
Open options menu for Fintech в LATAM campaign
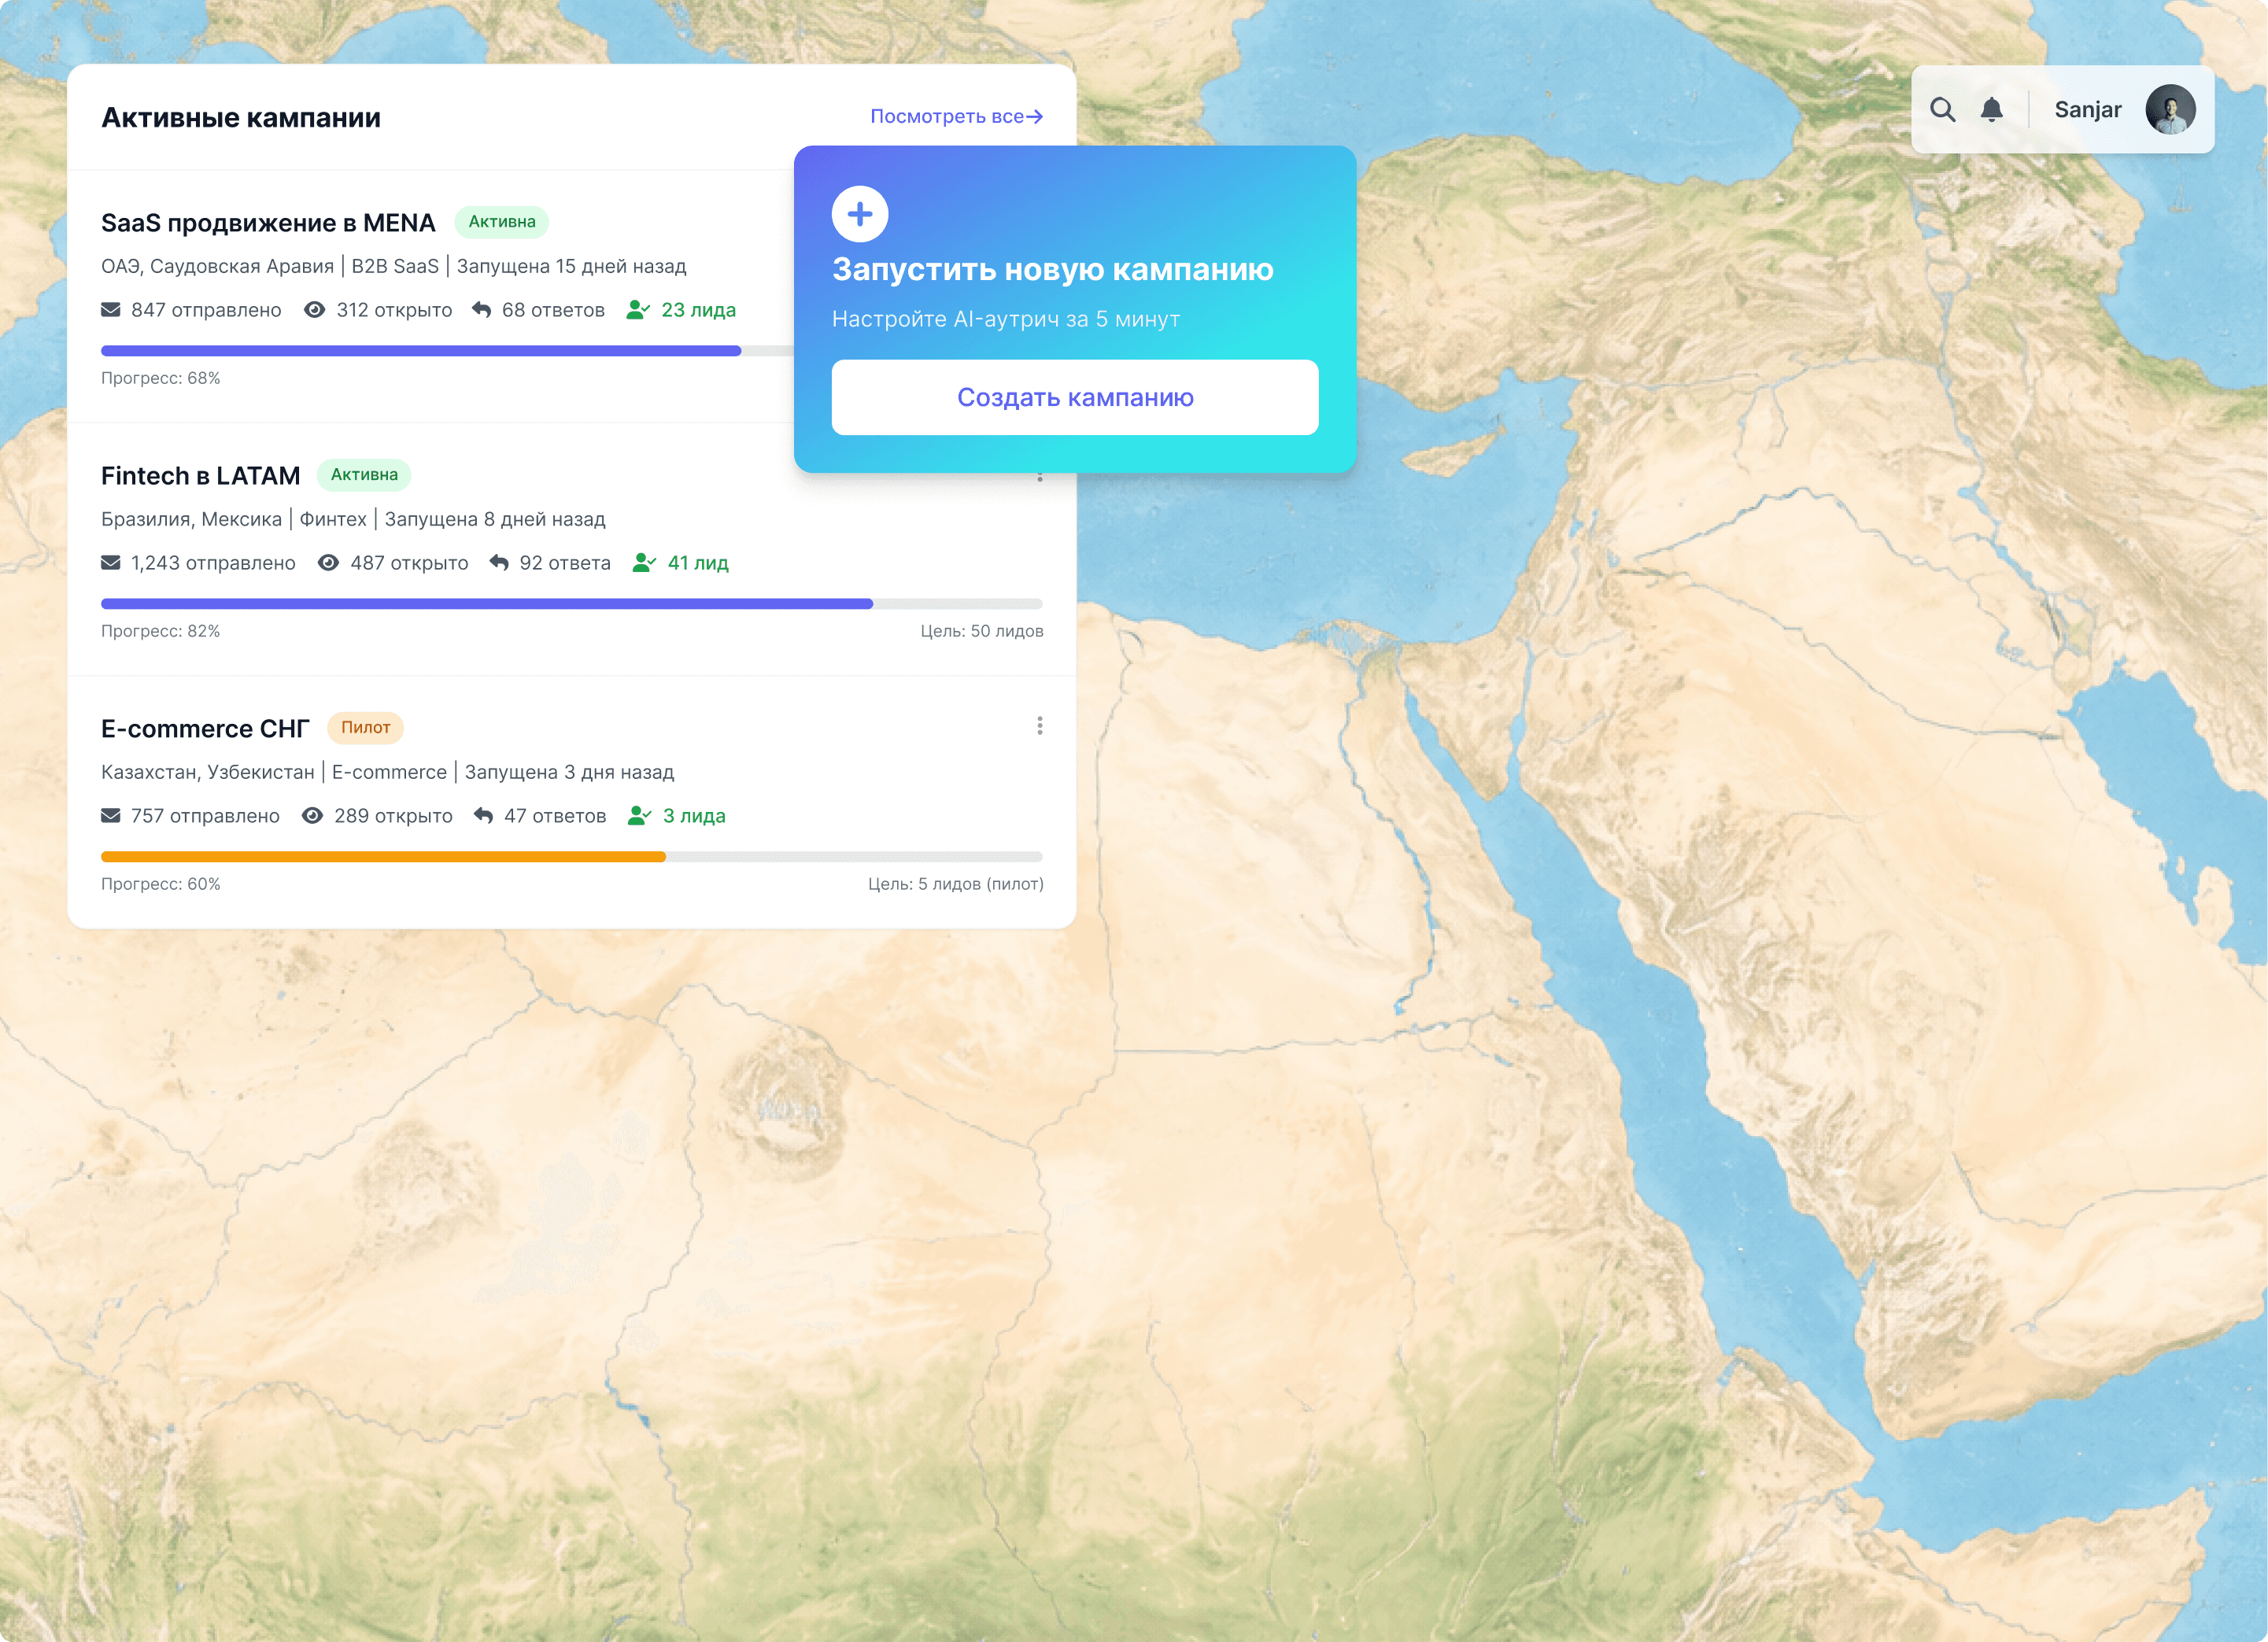click(1040, 475)
